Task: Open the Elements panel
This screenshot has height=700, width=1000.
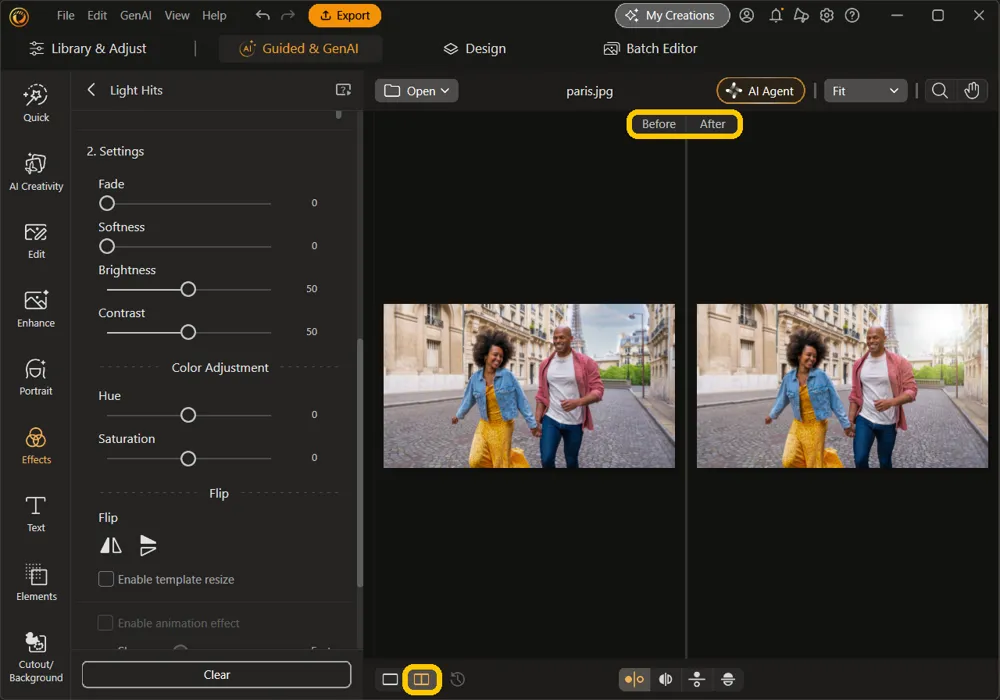Action: pos(36,583)
